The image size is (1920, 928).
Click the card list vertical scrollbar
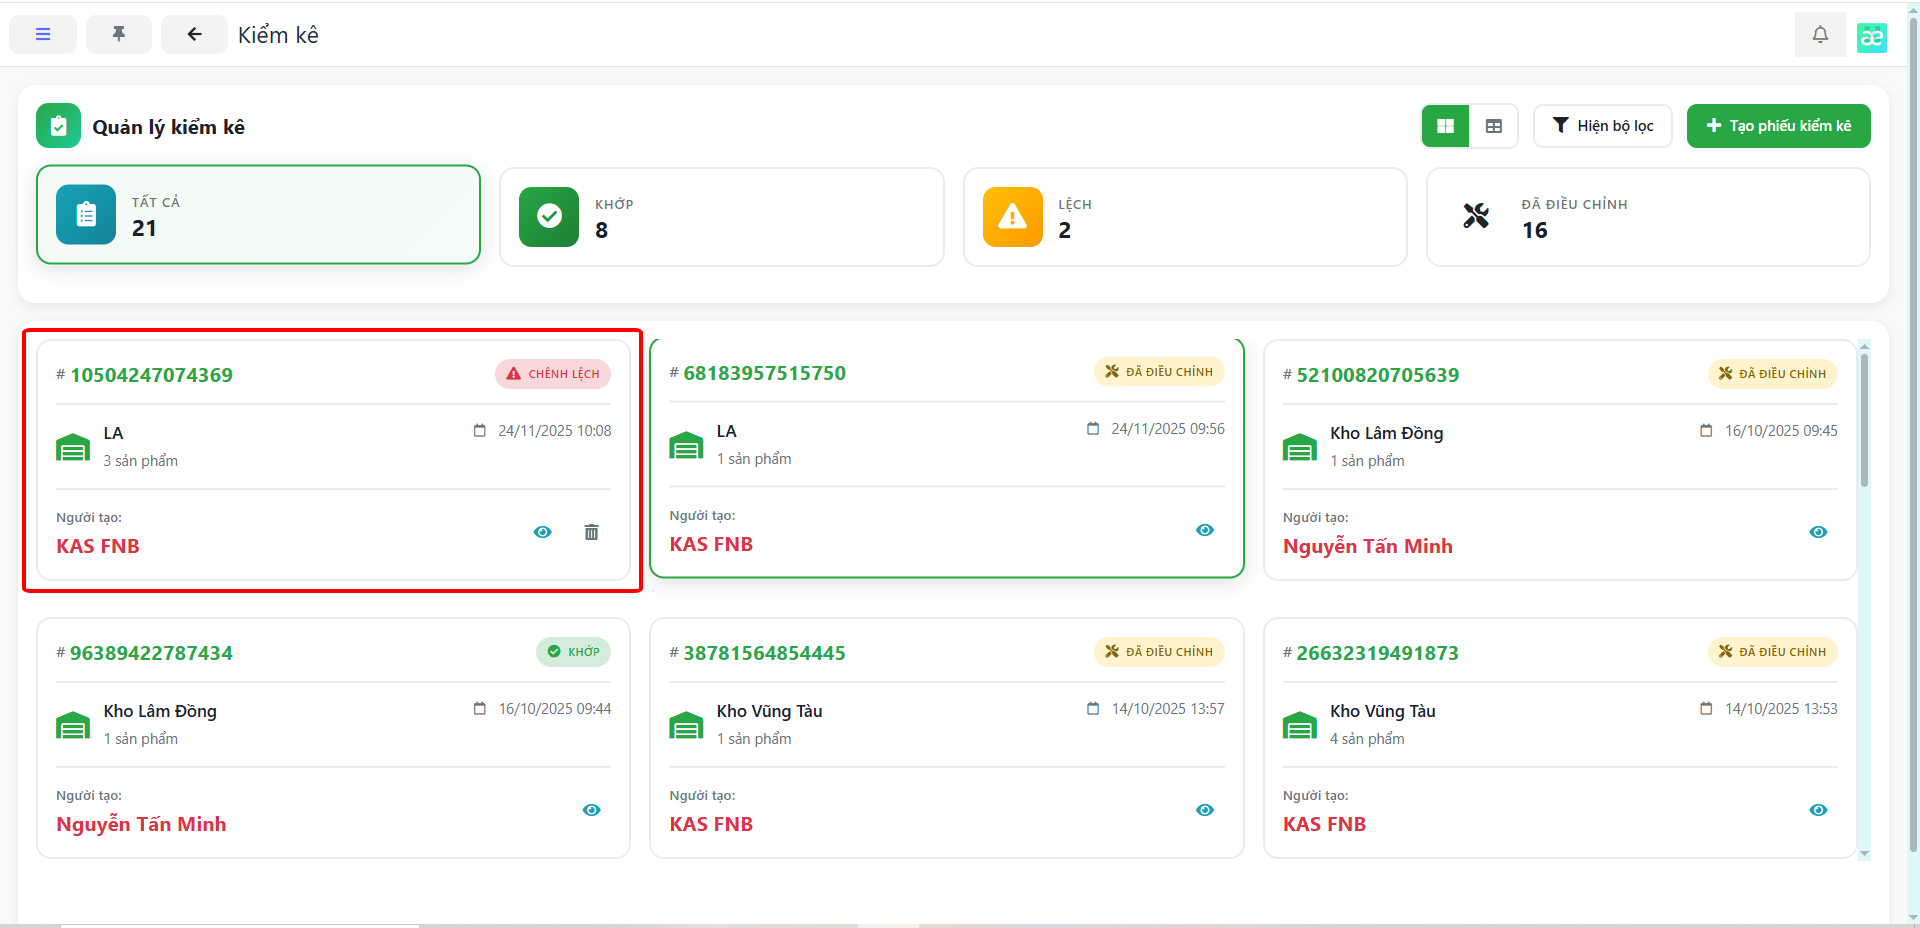pyautogui.click(x=1864, y=420)
